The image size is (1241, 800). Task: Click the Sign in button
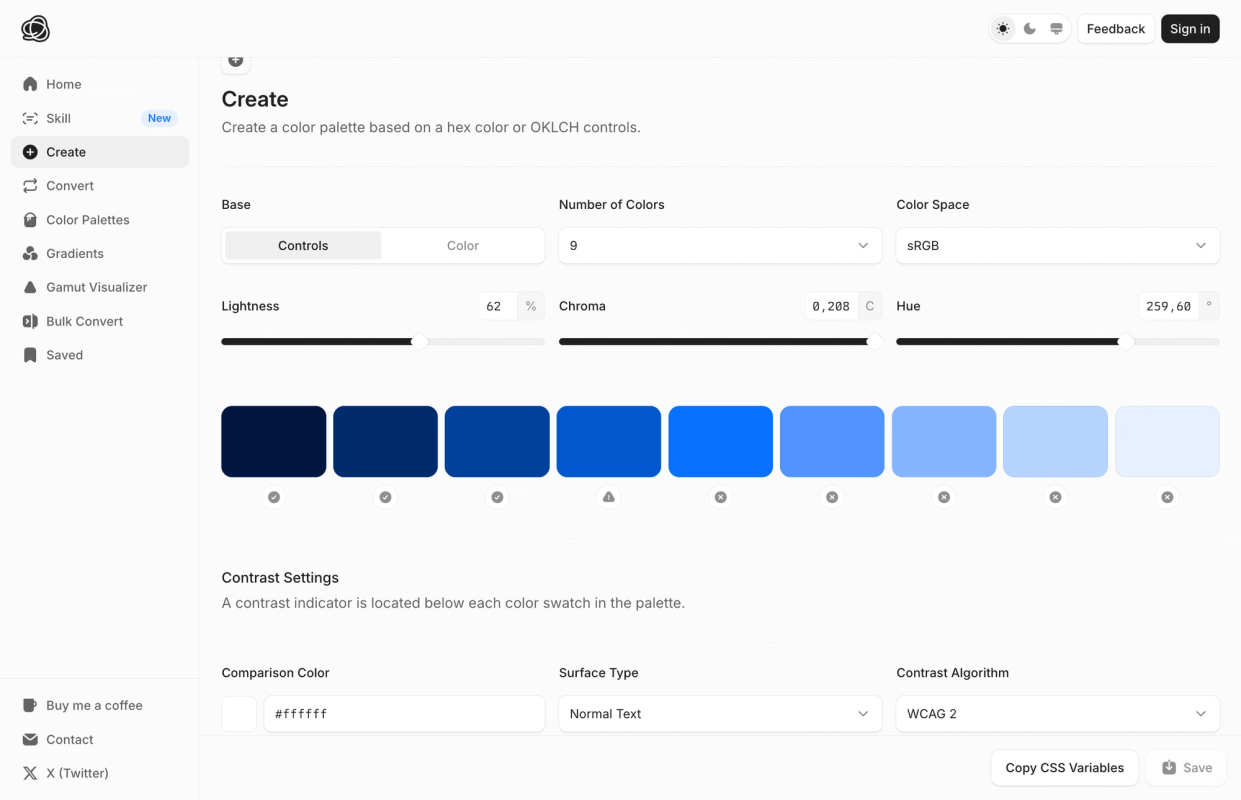(x=1190, y=29)
